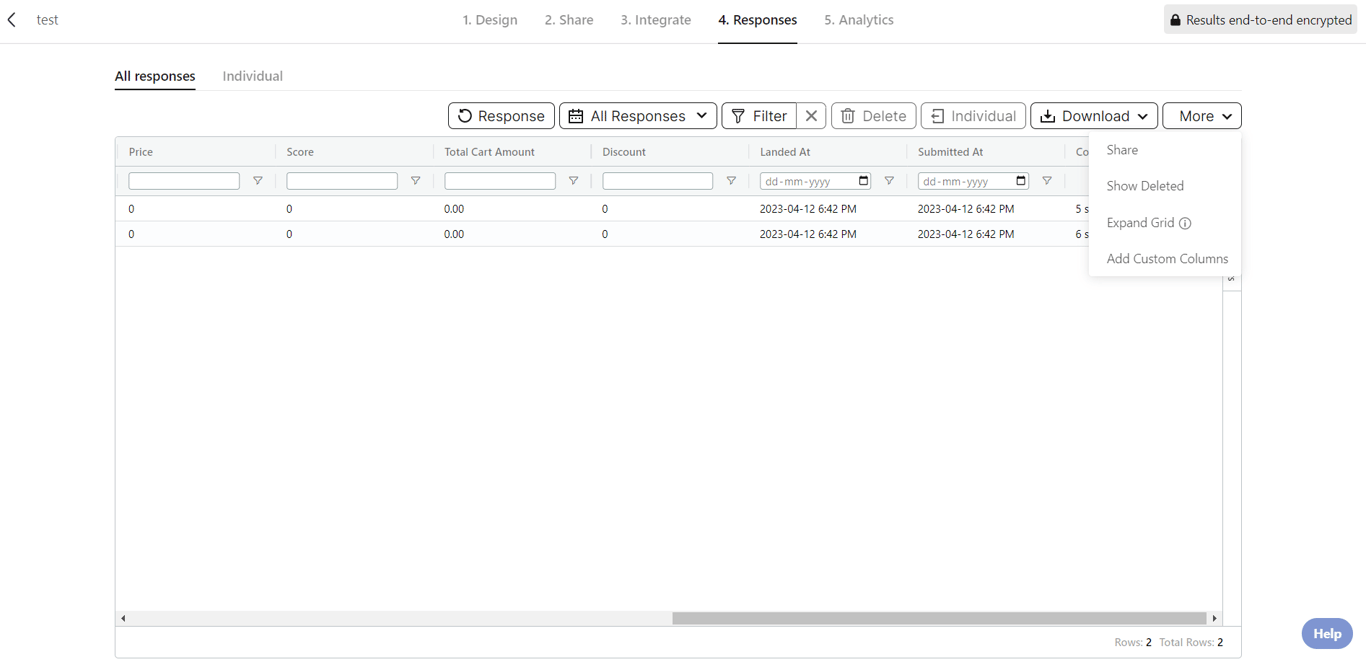This screenshot has width=1366, height=662.
Task: Refresh responses with the Response button
Action: tap(501, 116)
